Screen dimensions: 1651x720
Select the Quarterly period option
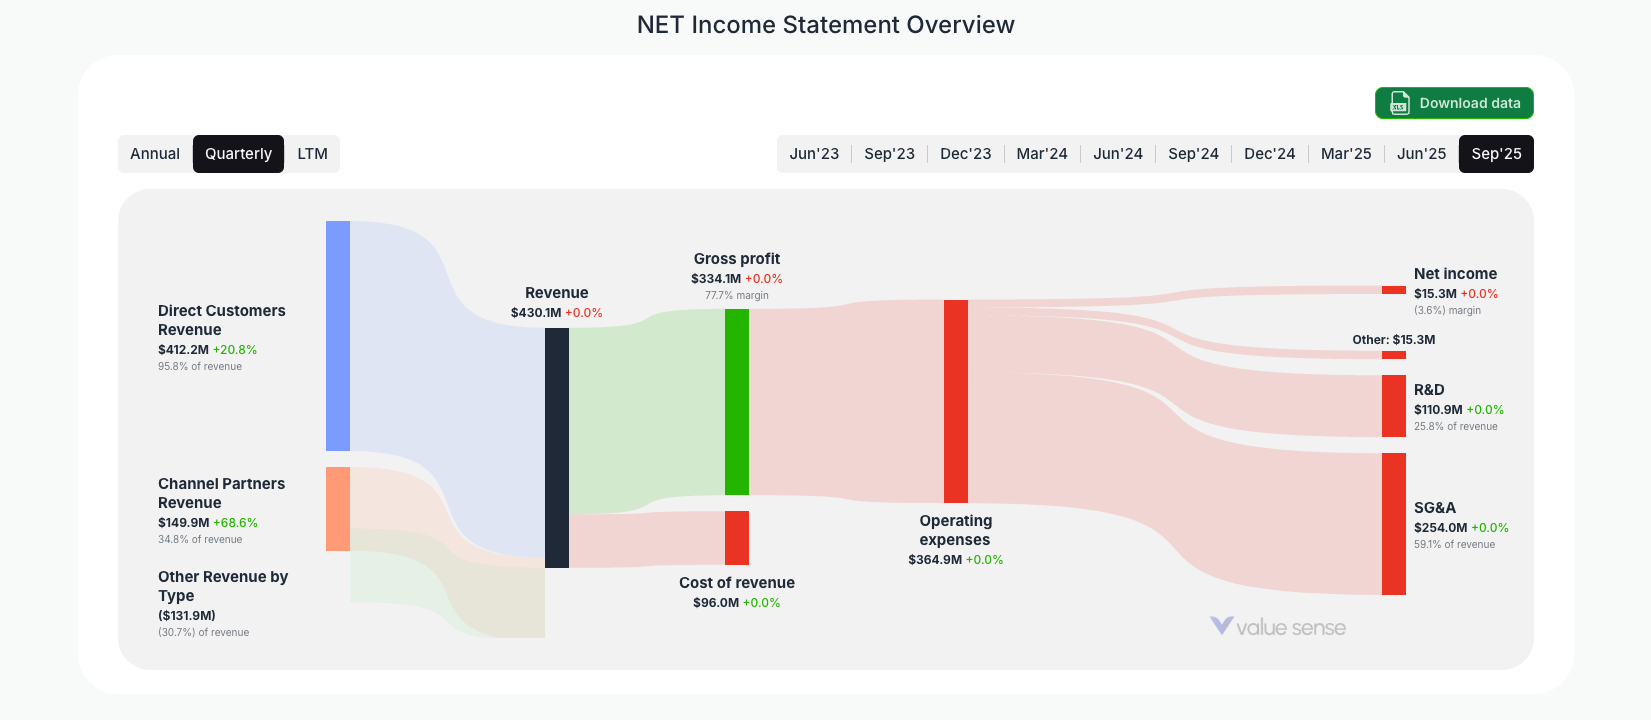238,153
